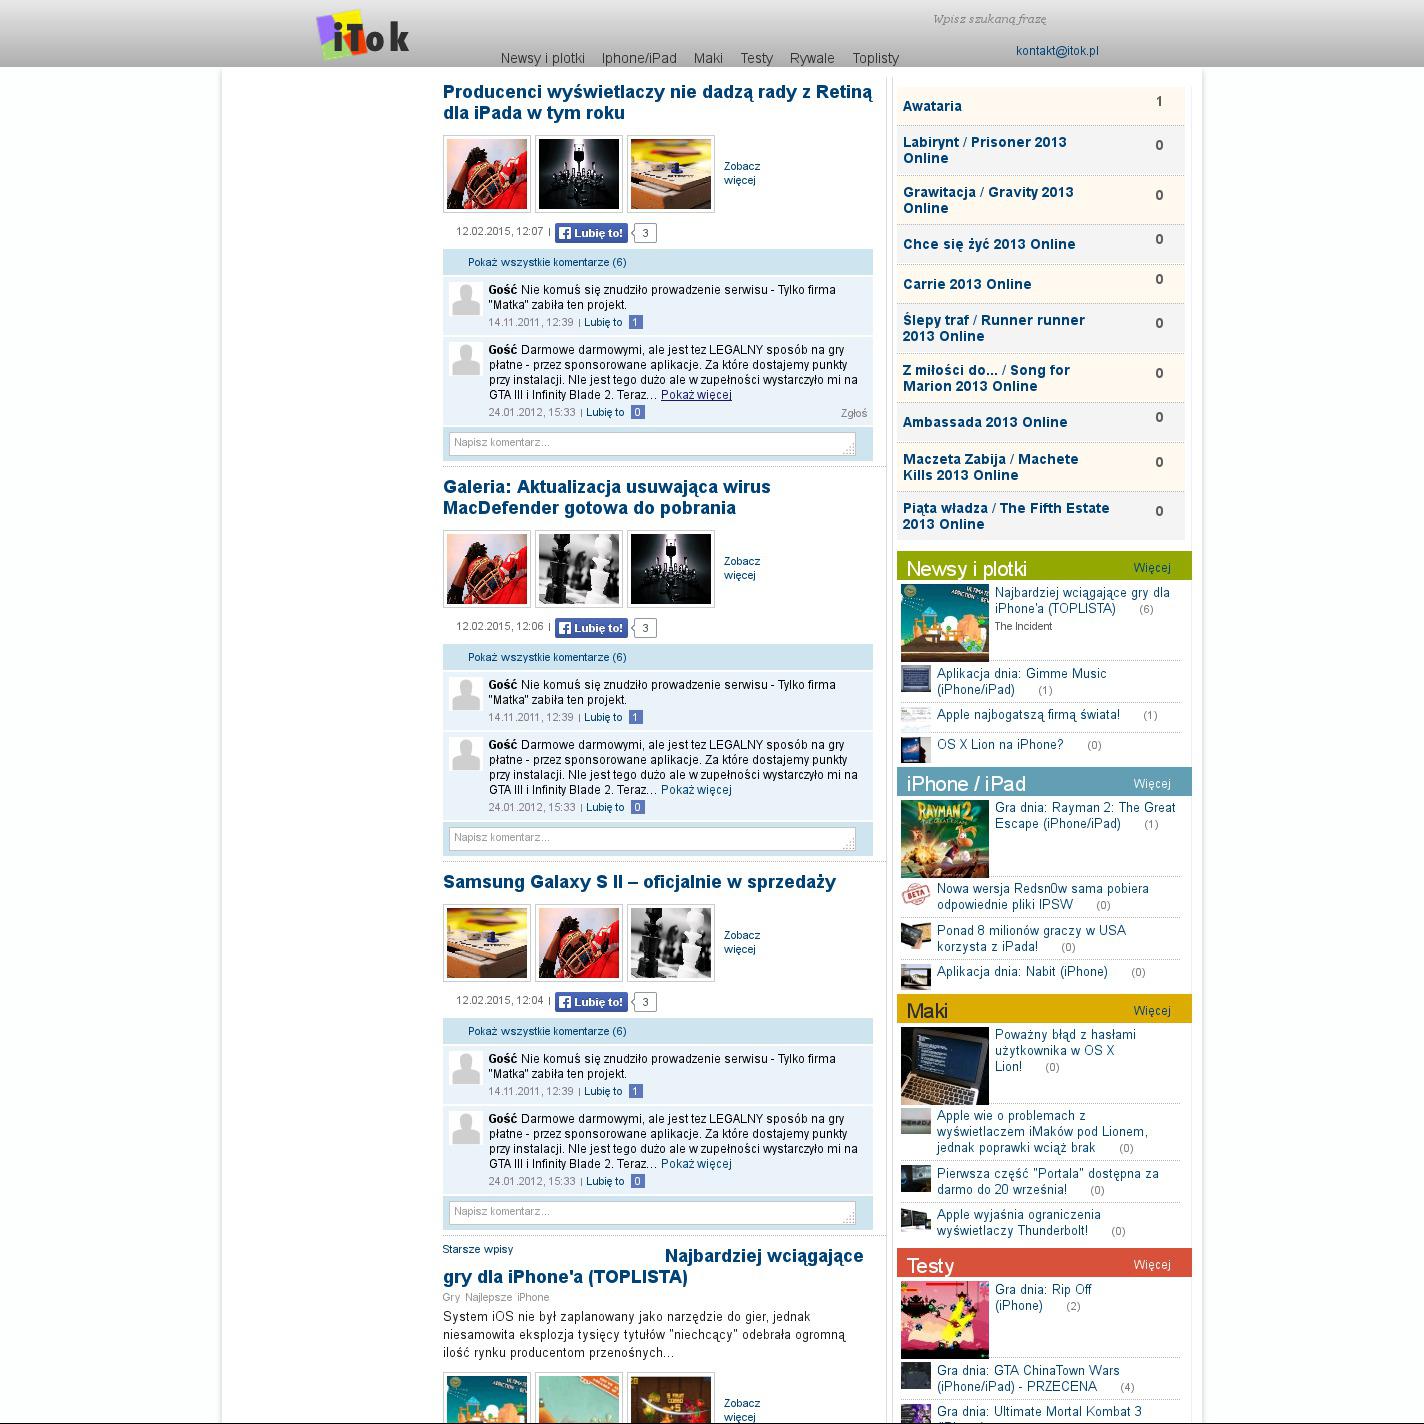Click the Redsn0w beta icon
Viewport: 1424px width, 1424px height.
tap(915, 896)
